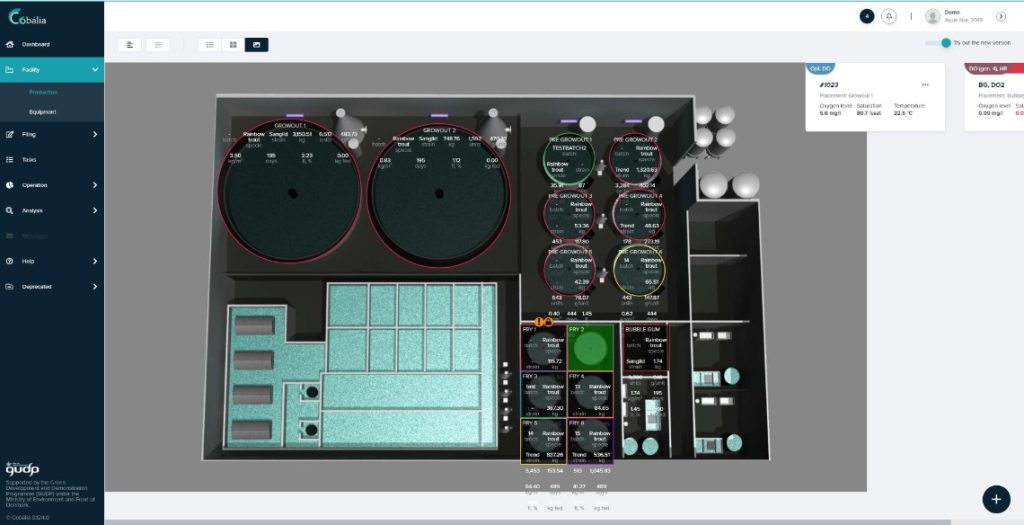Expand the Filing sidebar menu

95,134
